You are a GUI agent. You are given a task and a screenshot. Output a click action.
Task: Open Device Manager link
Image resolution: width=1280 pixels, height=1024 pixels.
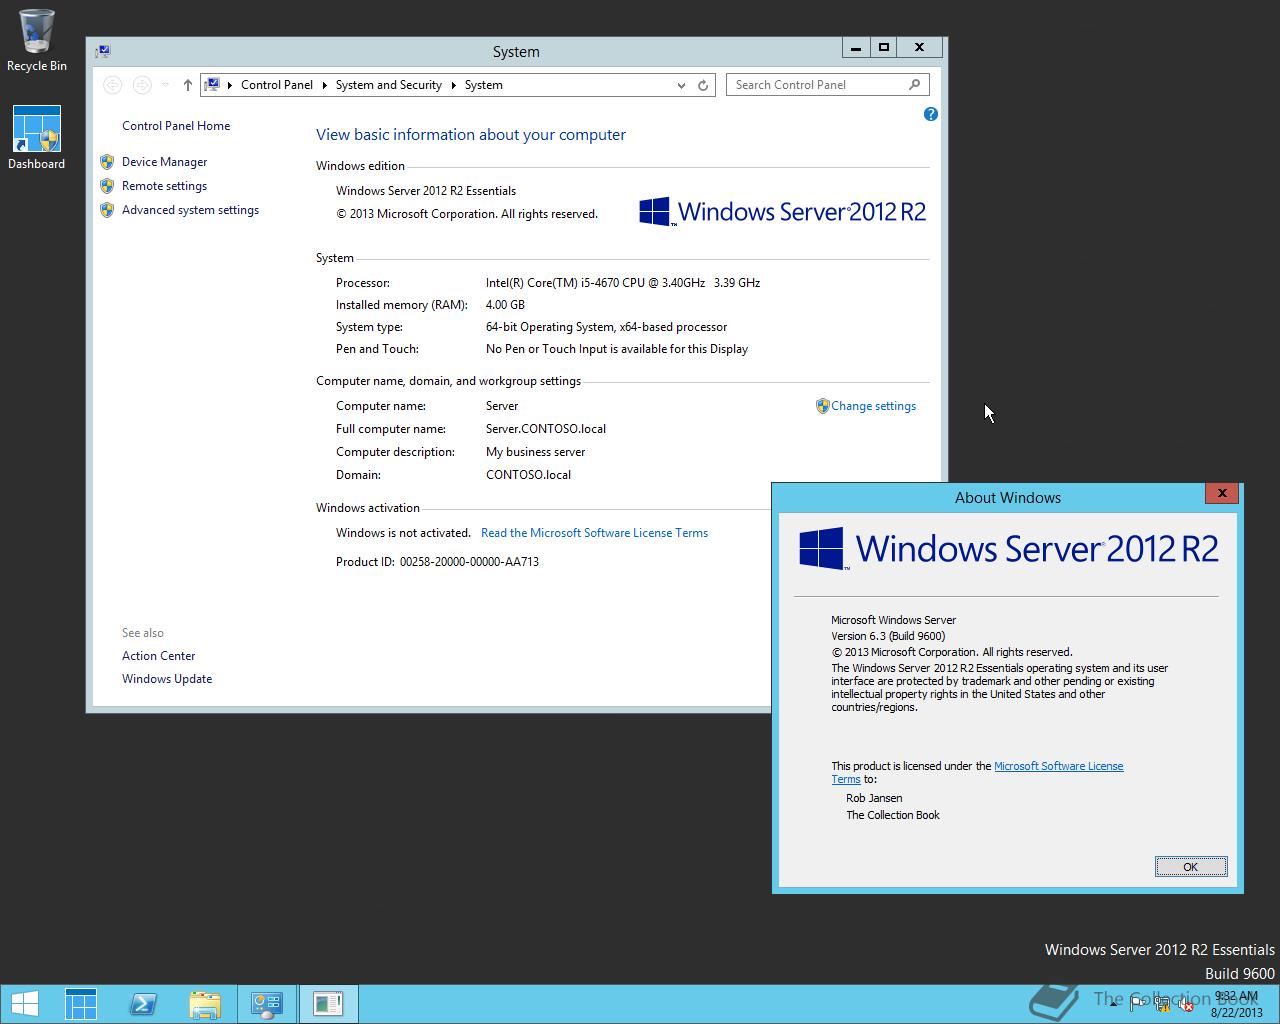[x=165, y=162]
